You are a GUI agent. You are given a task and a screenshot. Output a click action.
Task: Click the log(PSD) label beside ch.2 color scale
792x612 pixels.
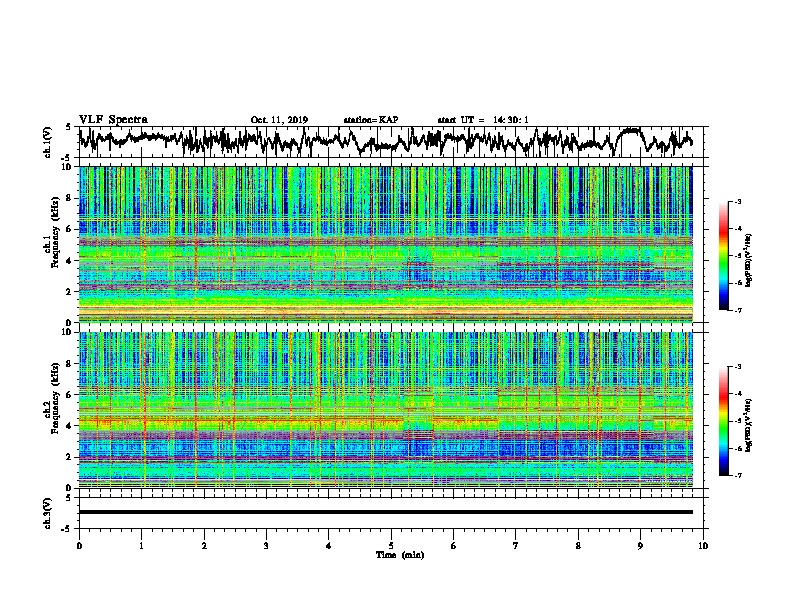pos(749,425)
